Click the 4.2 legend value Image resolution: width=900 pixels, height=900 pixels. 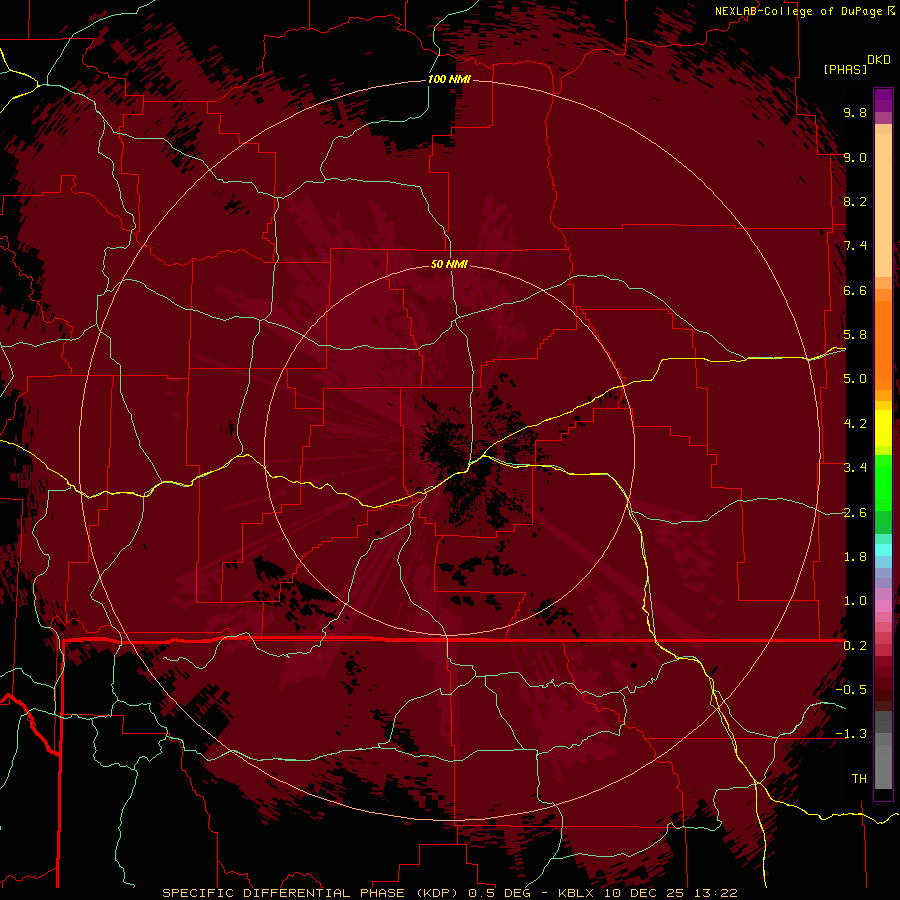pyautogui.click(x=855, y=424)
